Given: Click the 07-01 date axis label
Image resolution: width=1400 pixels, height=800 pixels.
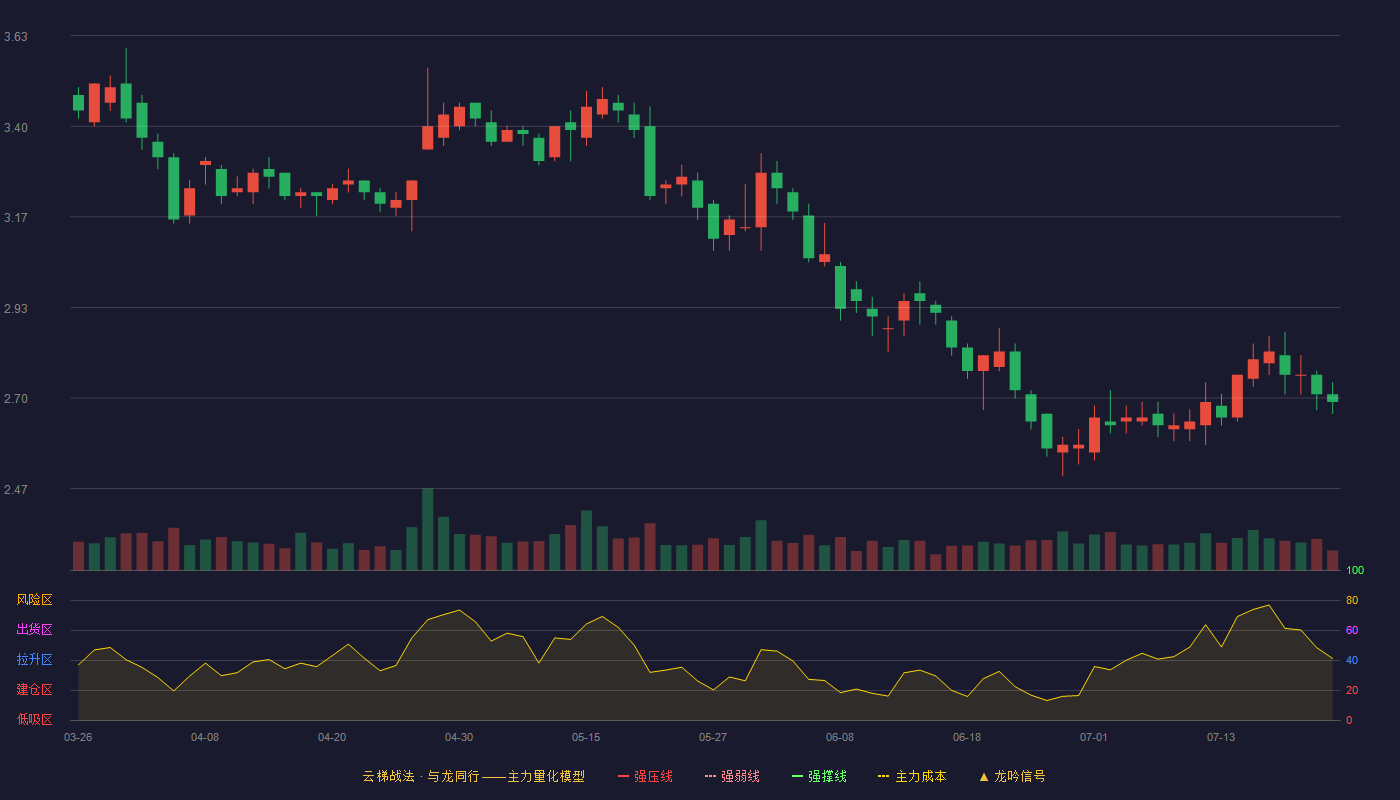Looking at the screenshot, I should point(1094,737).
